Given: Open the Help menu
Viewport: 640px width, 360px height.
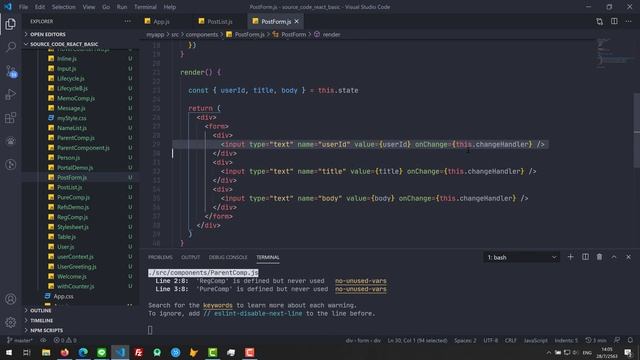Looking at the screenshot, I should point(169,7).
